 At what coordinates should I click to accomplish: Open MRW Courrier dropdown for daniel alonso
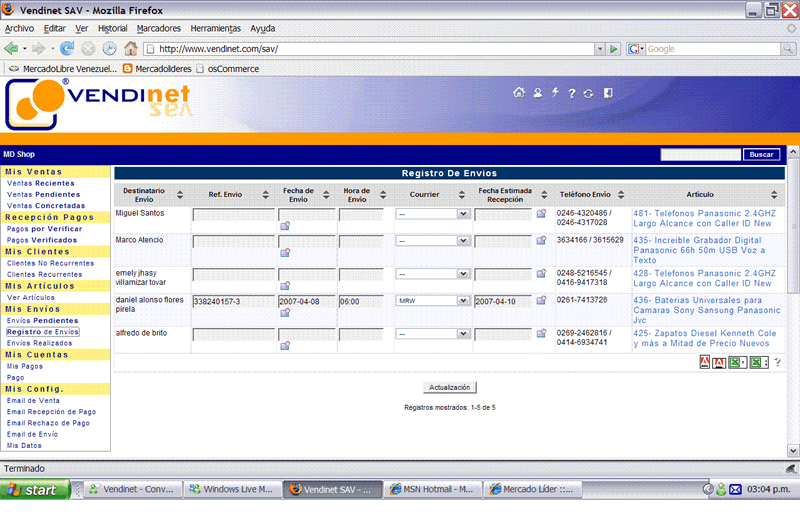[x=433, y=301]
